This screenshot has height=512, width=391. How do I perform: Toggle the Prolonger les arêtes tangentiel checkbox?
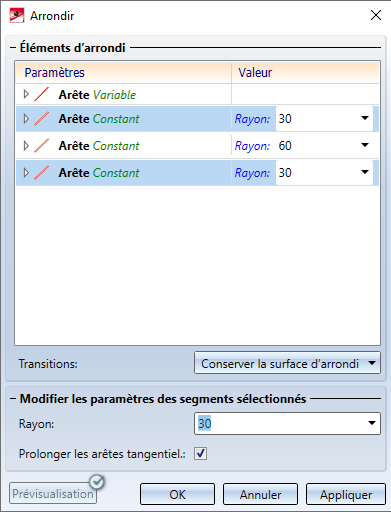coord(200,453)
